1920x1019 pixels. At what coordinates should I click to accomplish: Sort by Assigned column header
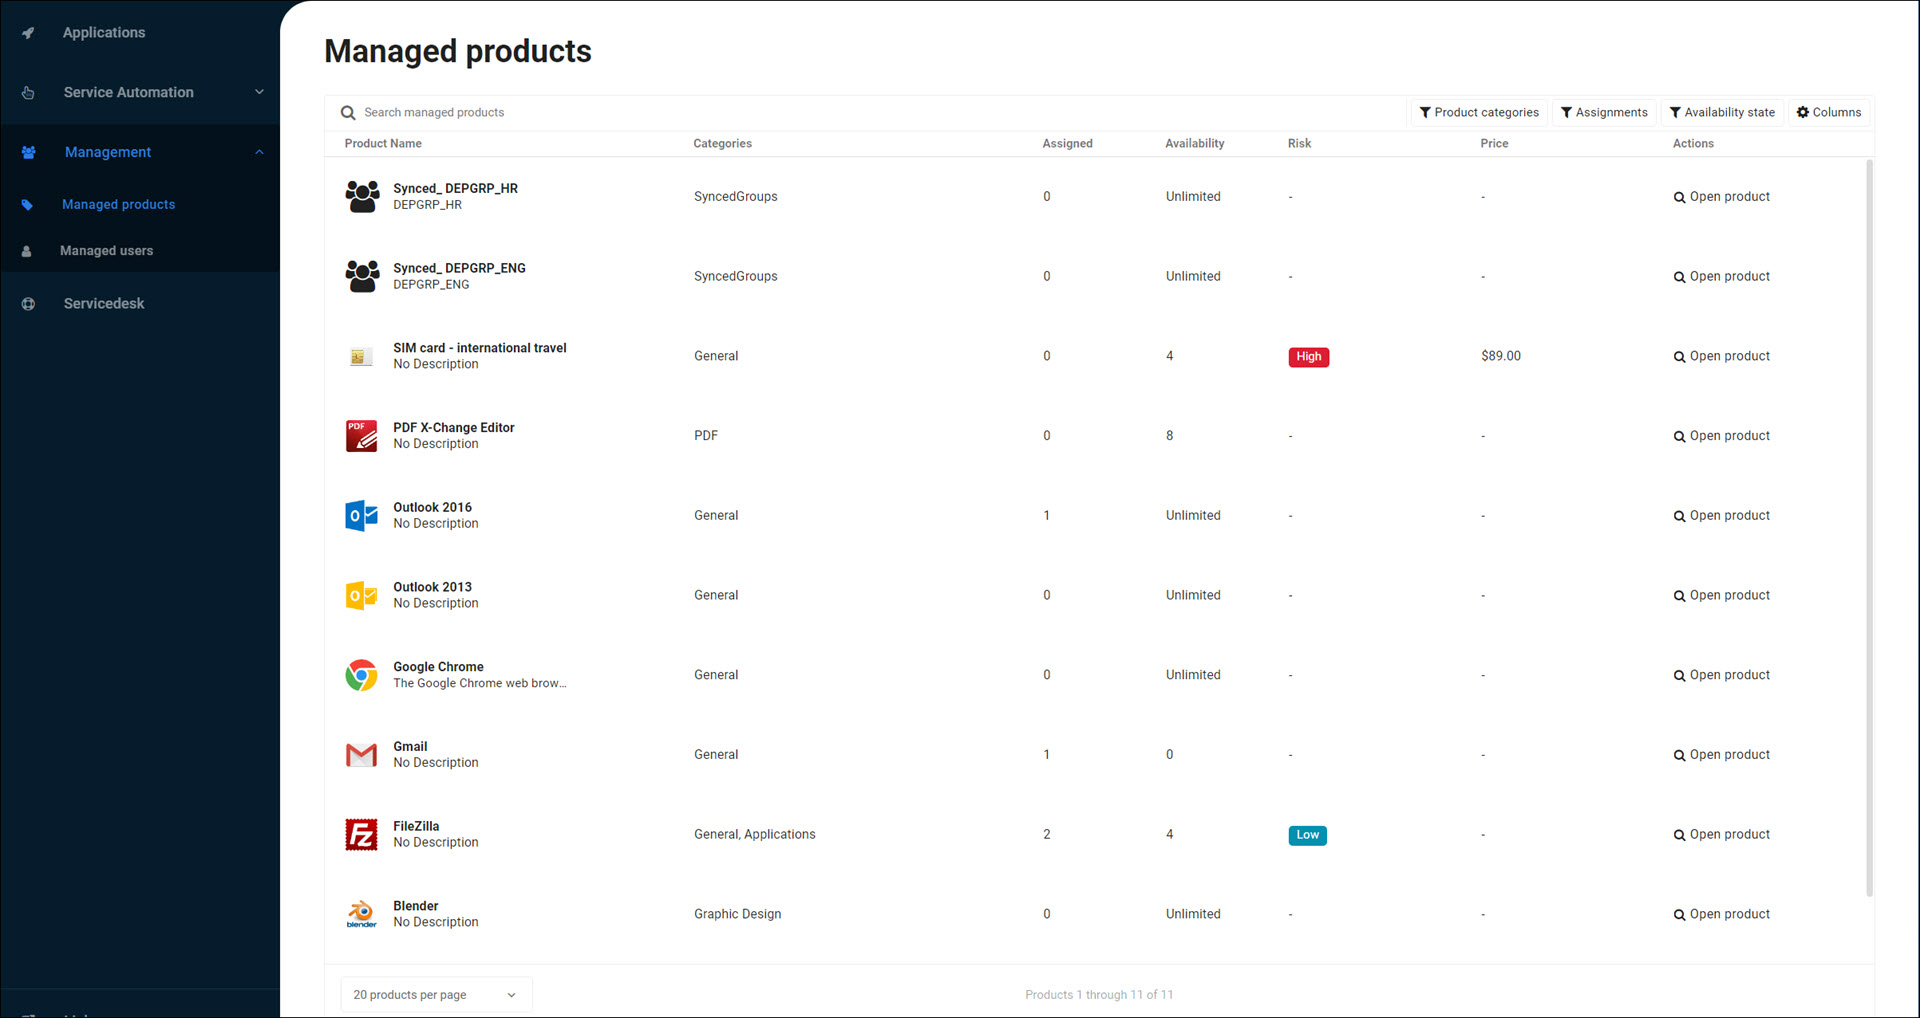pyautogui.click(x=1067, y=144)
